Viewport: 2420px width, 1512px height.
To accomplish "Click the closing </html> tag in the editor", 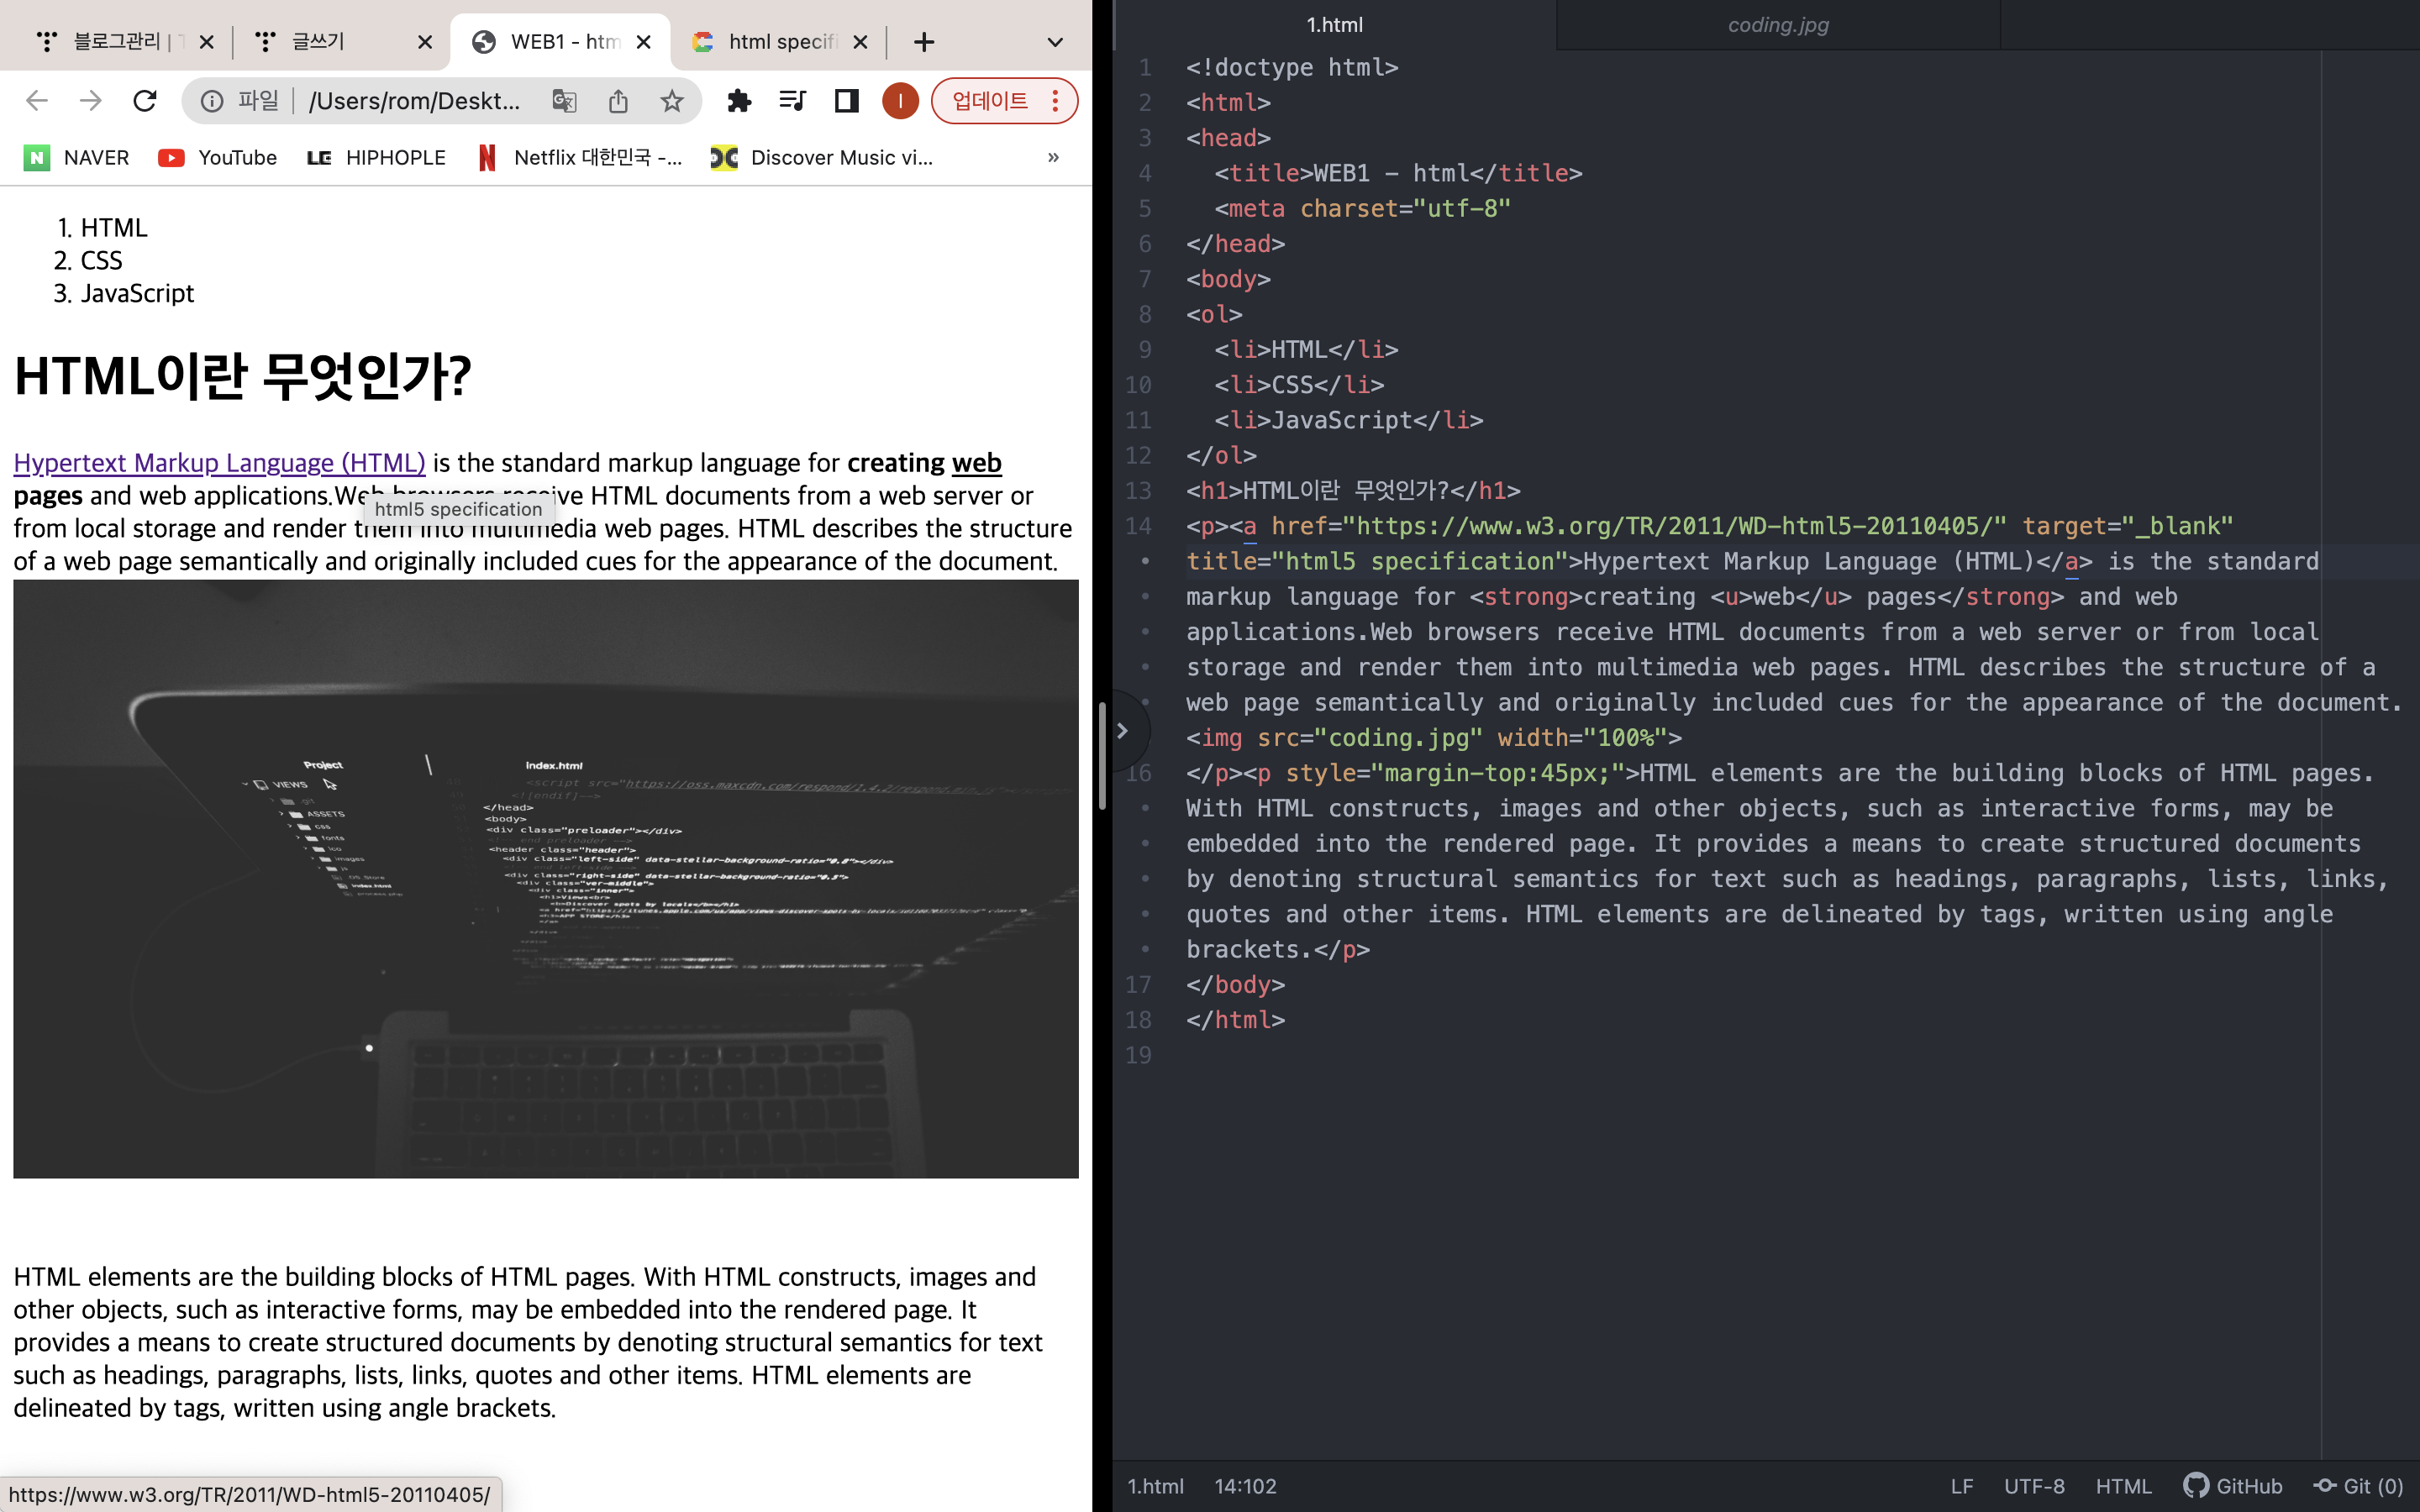I will click(x=1235, y=1020).
